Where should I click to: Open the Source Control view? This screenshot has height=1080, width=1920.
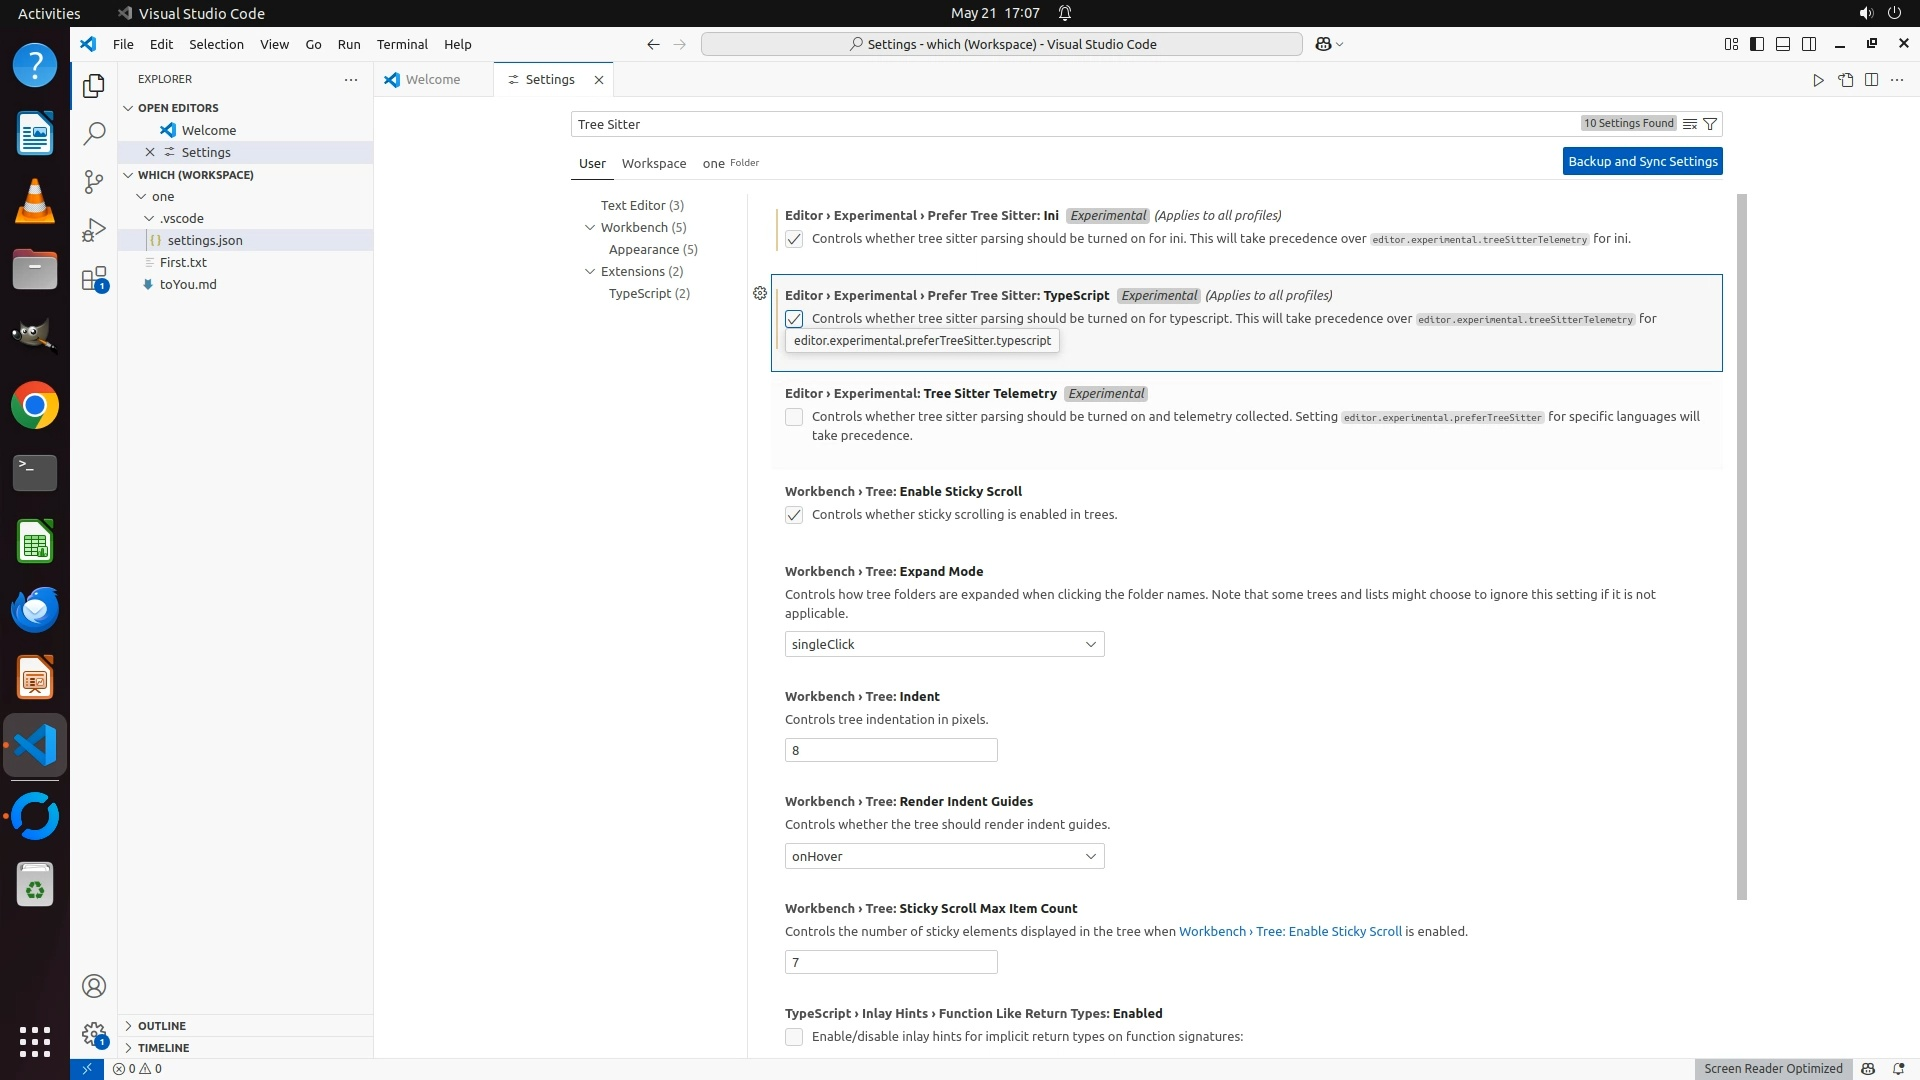click(x=94, y=181)
